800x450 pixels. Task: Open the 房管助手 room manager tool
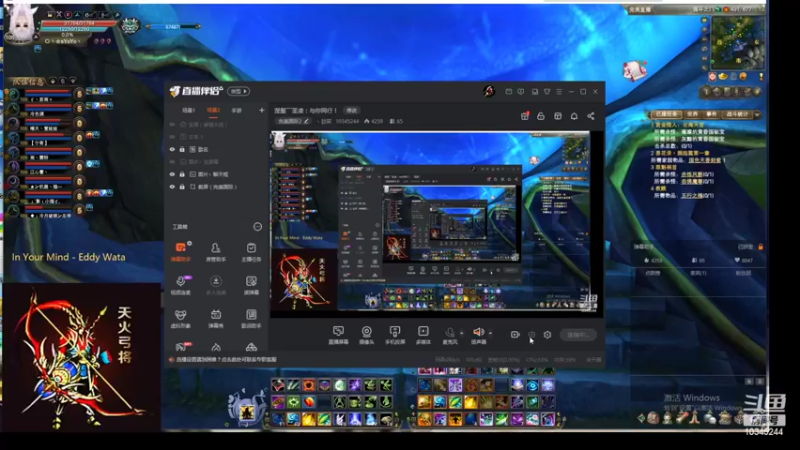coord(216,252)
